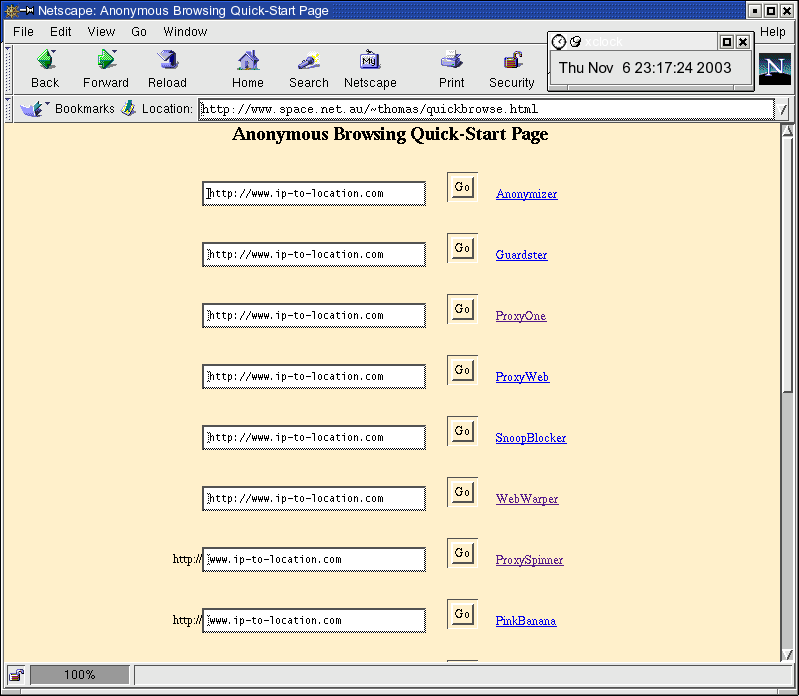Screen dimensions: 799x696
Task: Open the ProxySpinner link
Action: click(x=529, y=560)
